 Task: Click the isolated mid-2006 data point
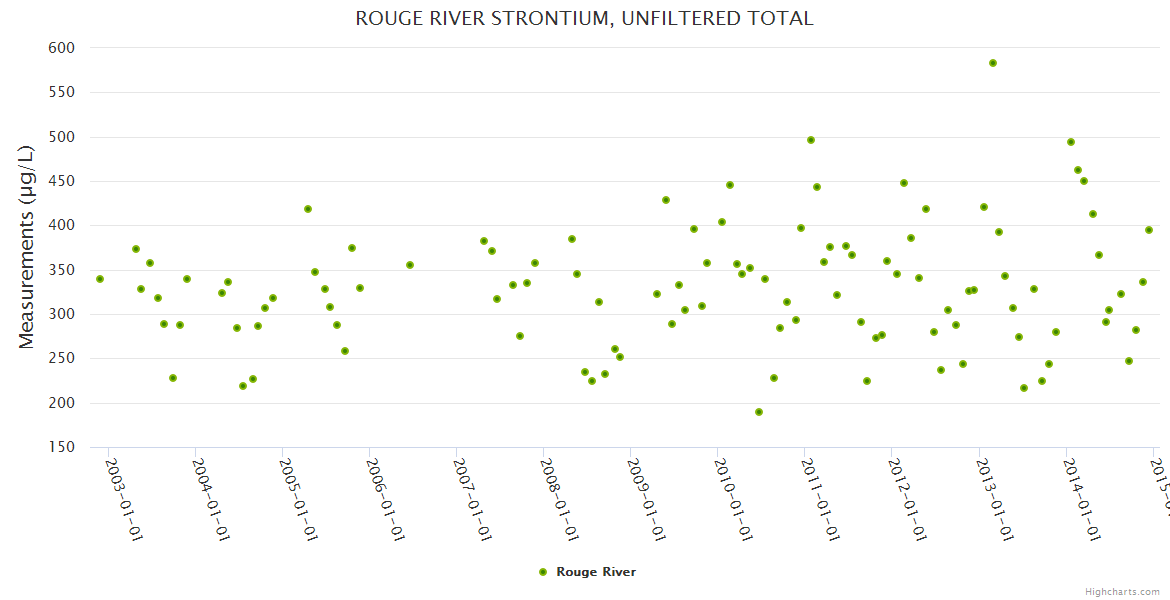[410, 265]
